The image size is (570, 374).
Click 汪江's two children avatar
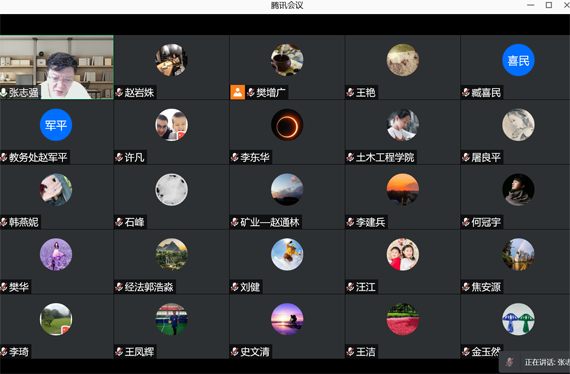pos(403,254)
